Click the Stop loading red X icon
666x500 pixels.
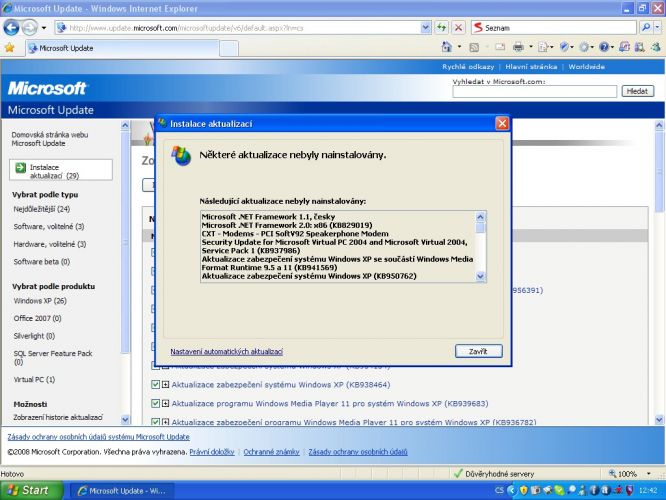458,28
